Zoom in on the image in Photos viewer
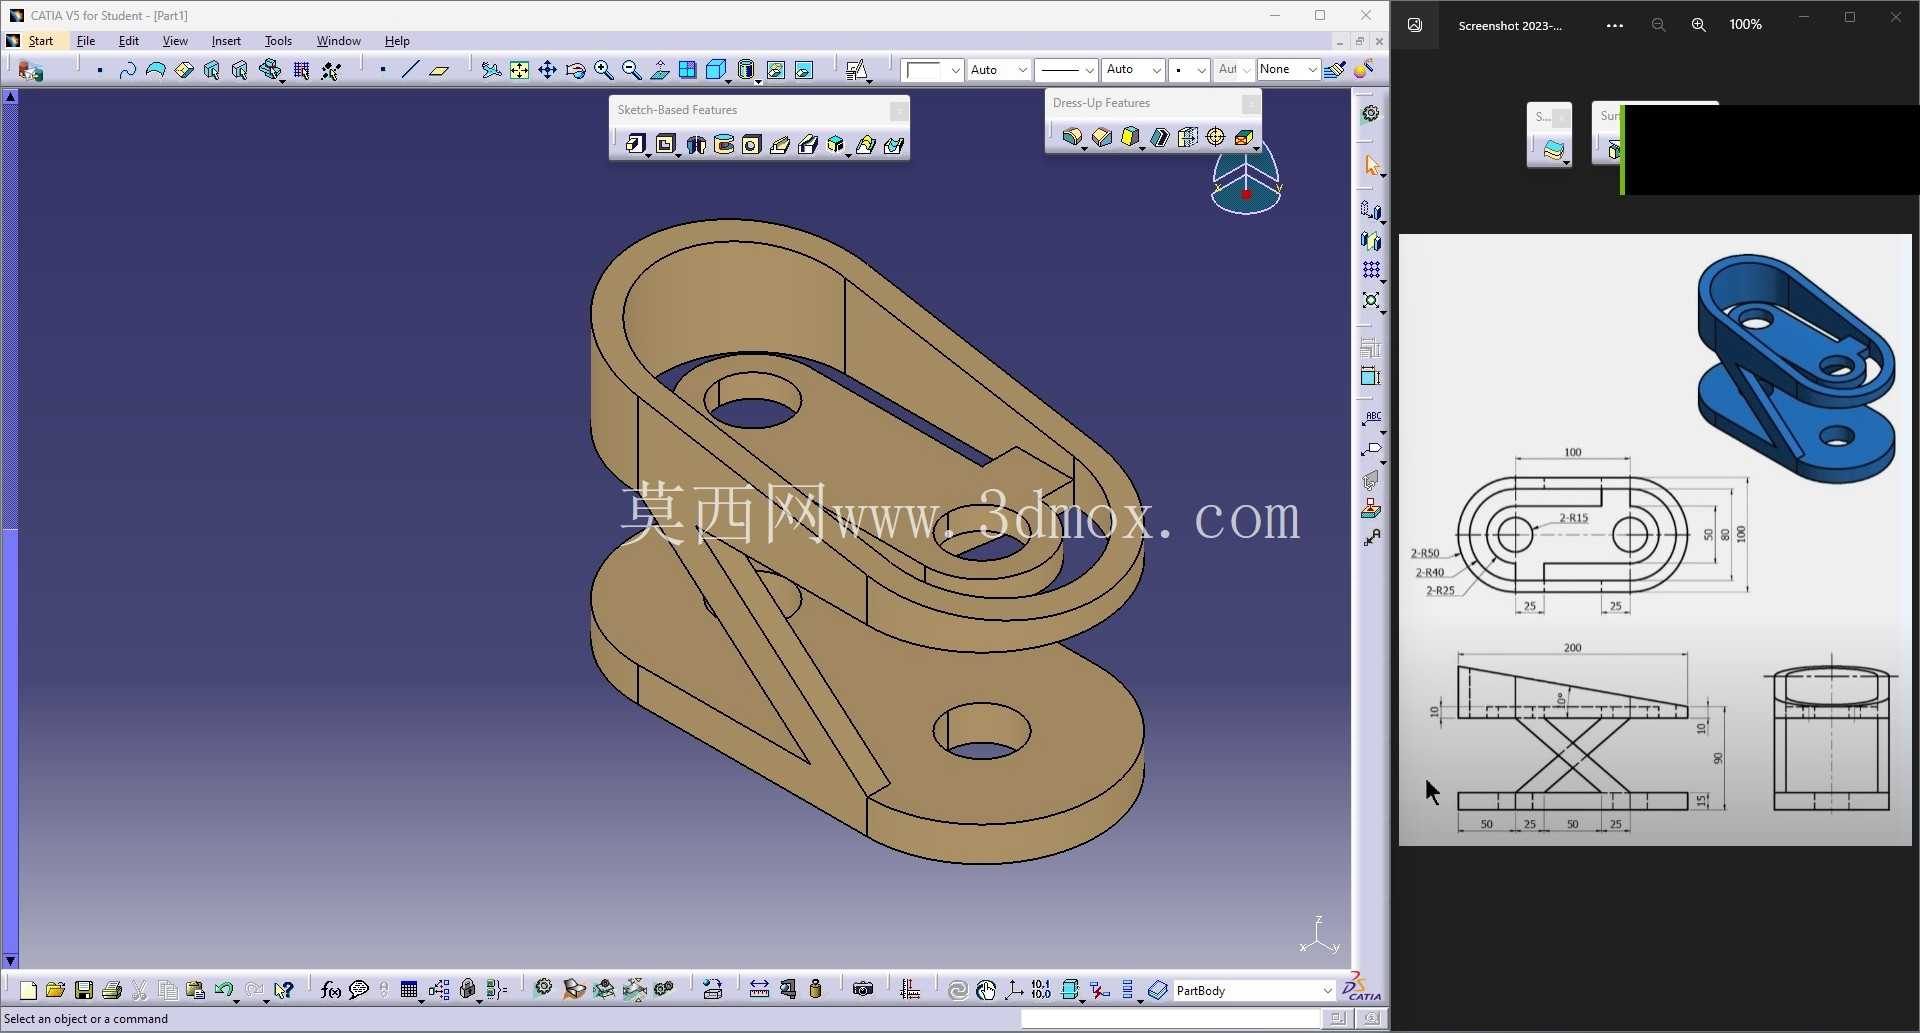 coord(1698,25)
